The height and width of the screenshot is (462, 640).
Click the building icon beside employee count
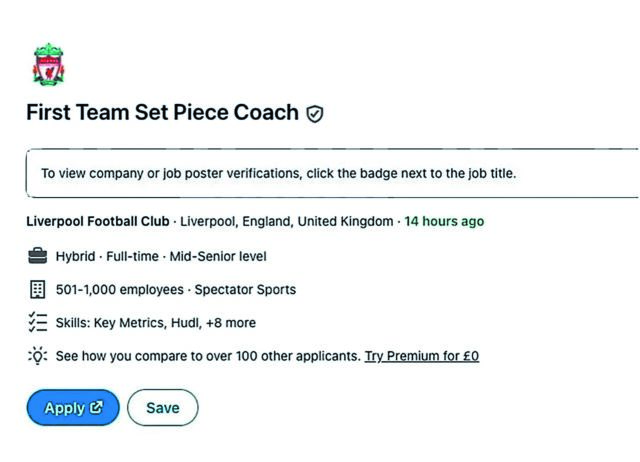tap(38, 289)
